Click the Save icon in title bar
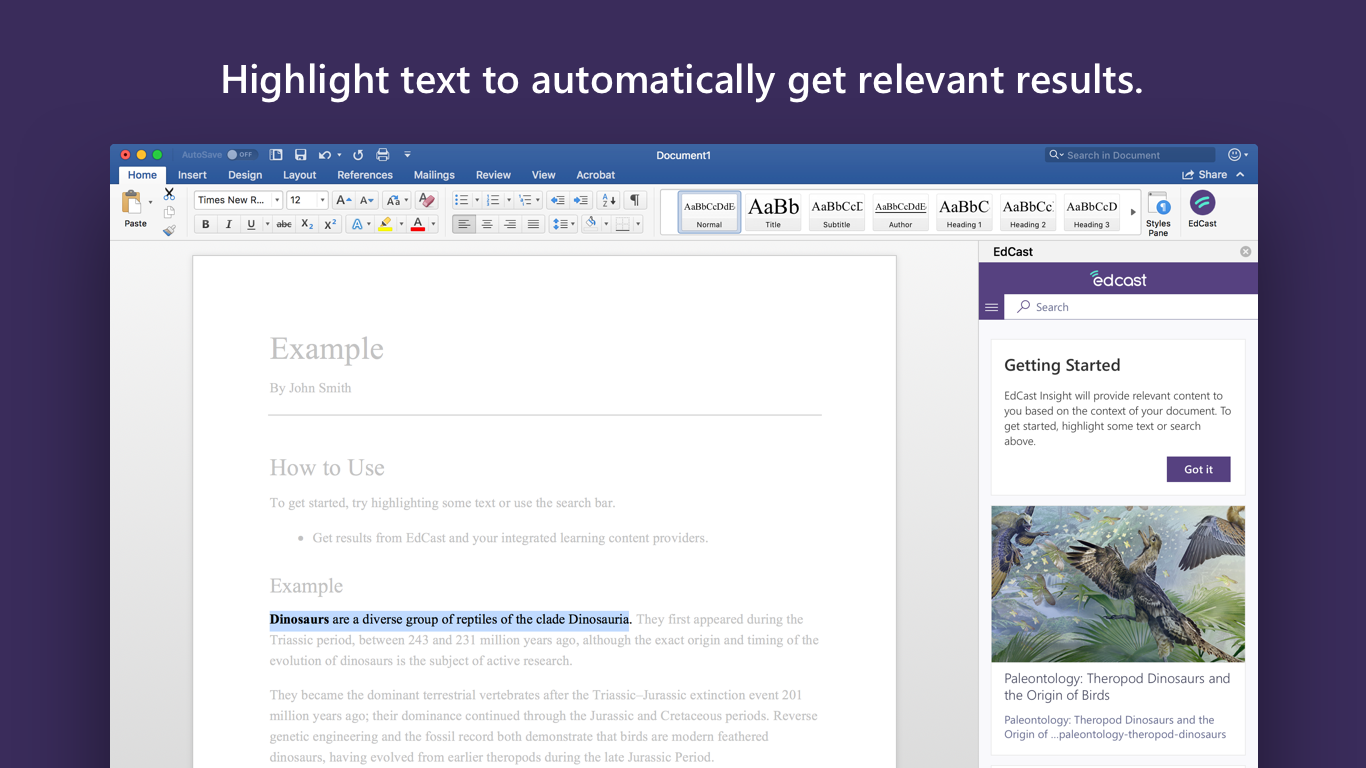 301,155
